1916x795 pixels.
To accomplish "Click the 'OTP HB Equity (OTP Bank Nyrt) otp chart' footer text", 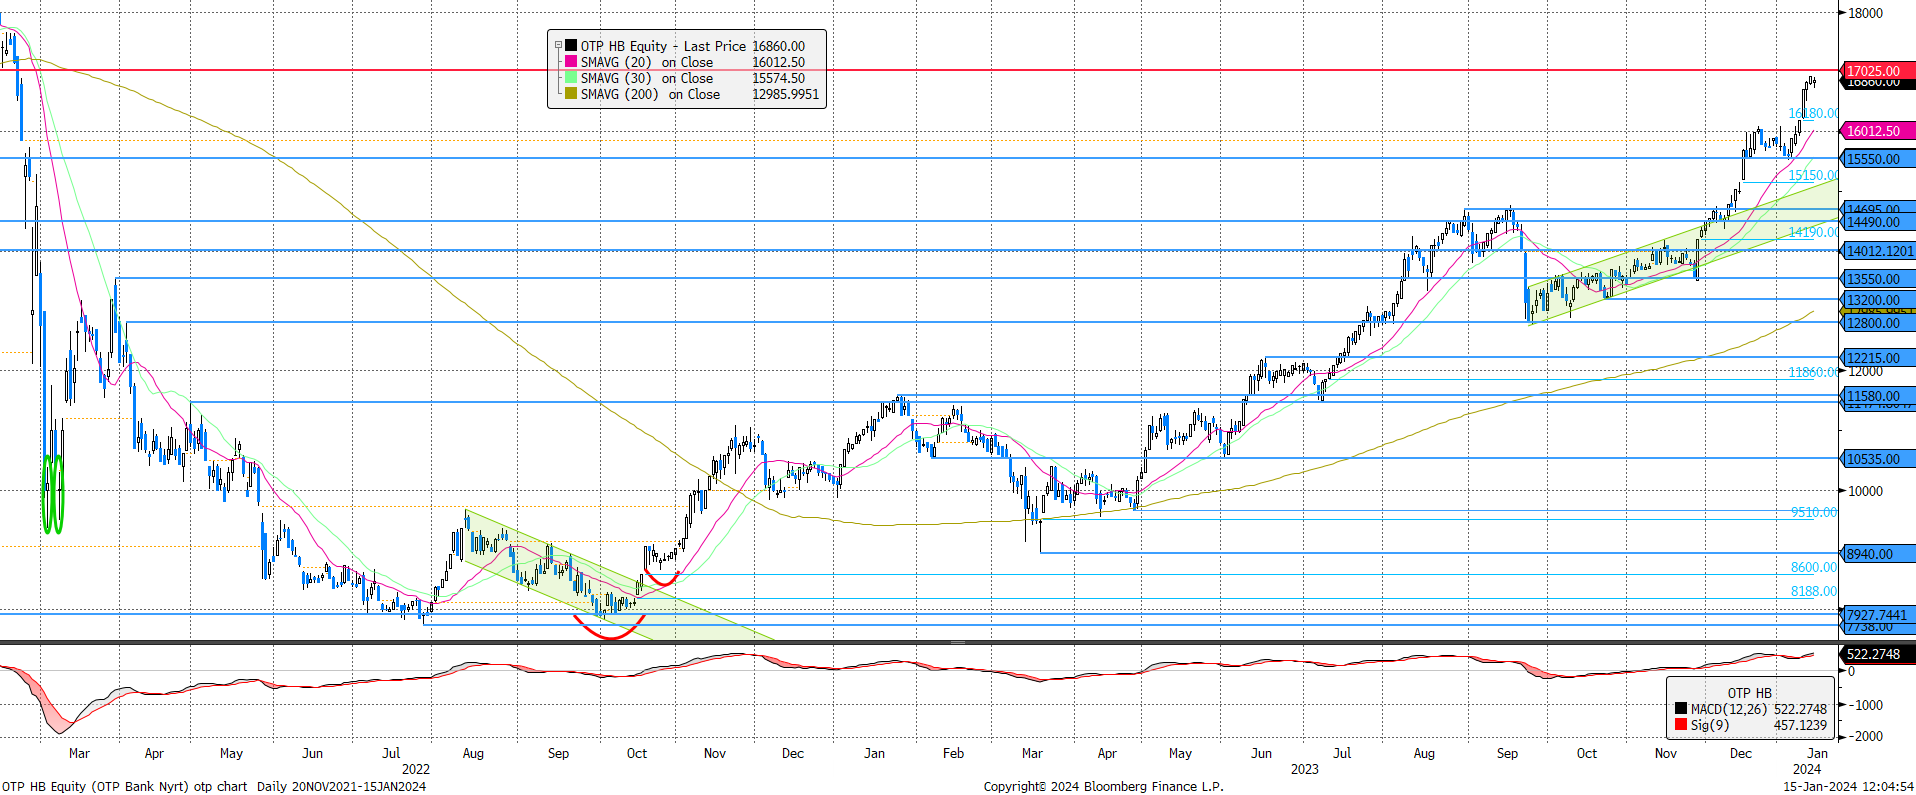I will pos(125,786).
